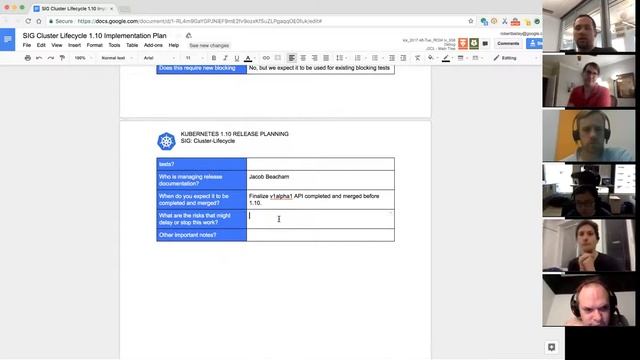
Task: Open the File menu
Action: point(27,45)
